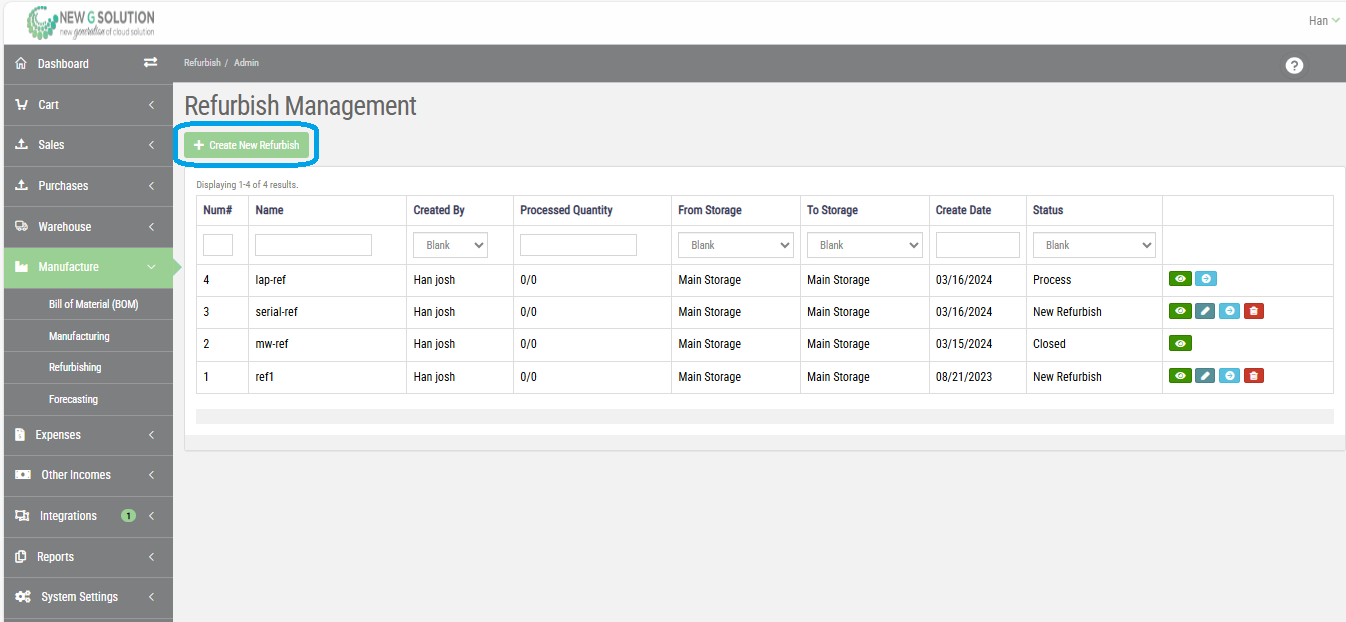
Task: Toggle sidebar with the swap arrows icon
Action: [x=150, y=63]
